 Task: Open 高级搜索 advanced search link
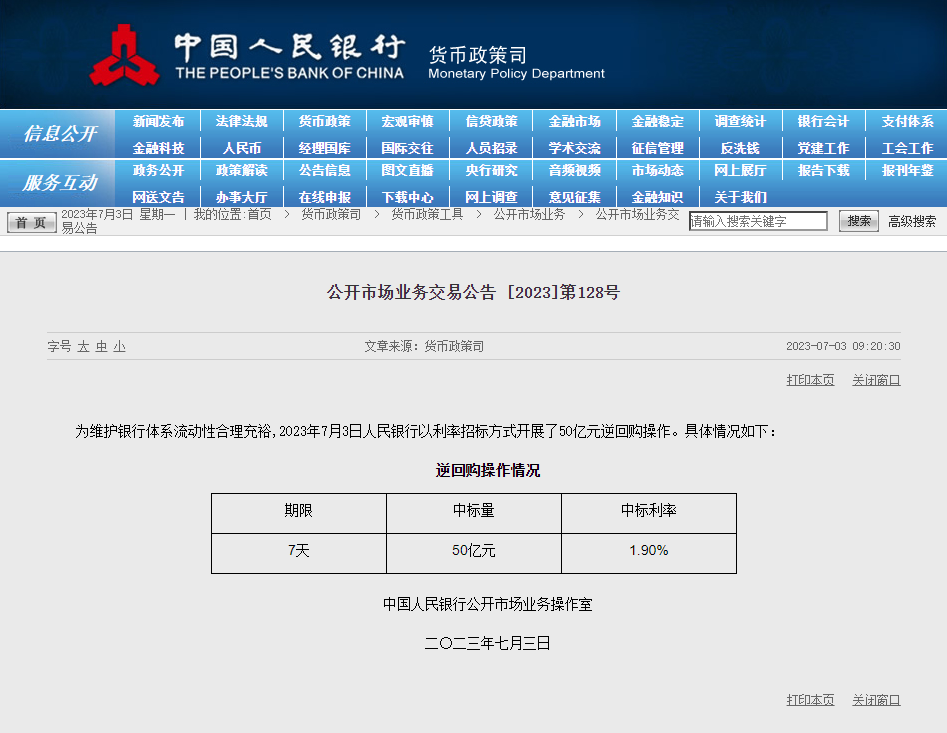tap(912, 221)
